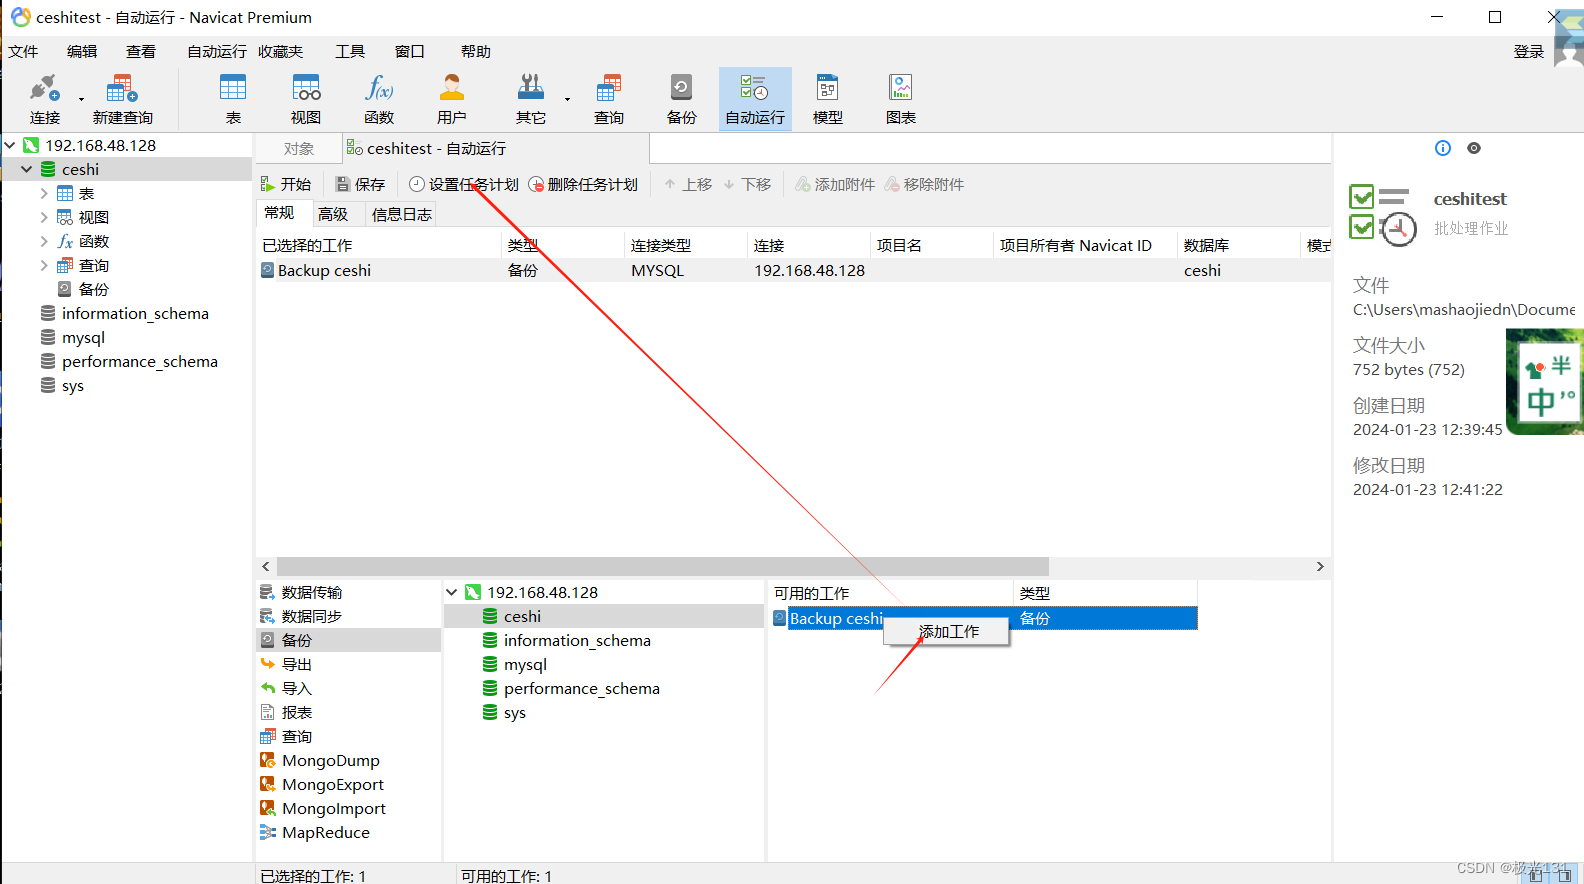Choose 添加工作 from the context menu

947,632
